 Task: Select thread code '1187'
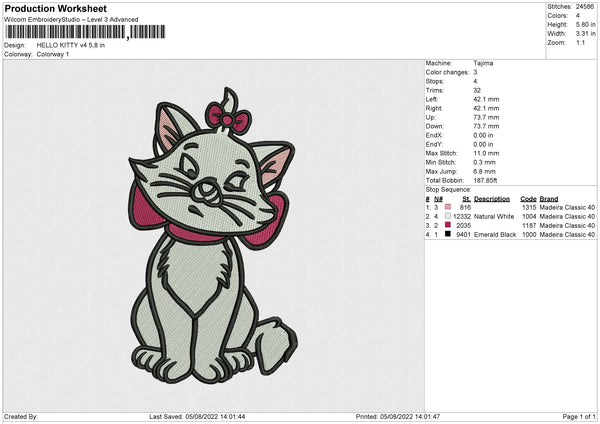click(x=529, y=225)
